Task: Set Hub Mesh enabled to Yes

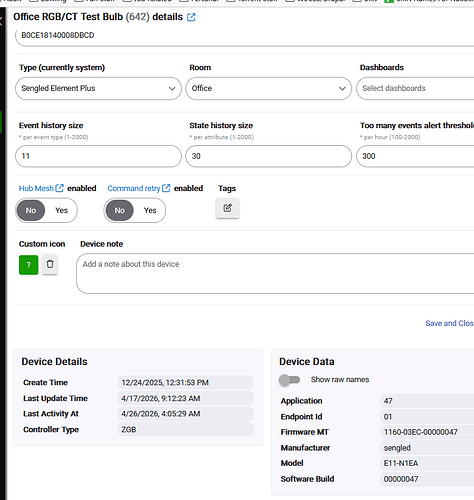Action: tap(61, 210)
